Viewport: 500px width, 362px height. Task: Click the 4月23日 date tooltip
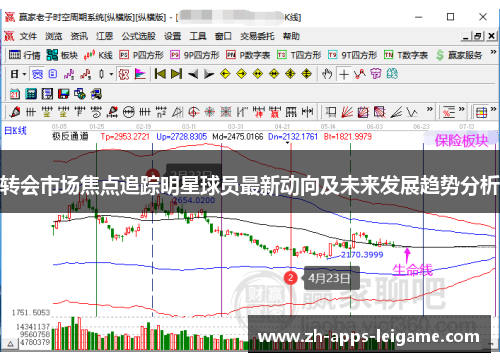pos(332,278)
